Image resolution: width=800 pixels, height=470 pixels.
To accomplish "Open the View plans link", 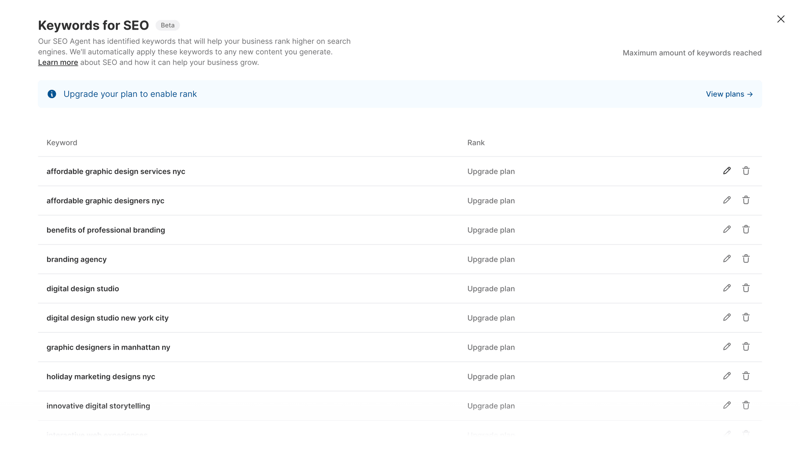I will click(x=729, y=94).
